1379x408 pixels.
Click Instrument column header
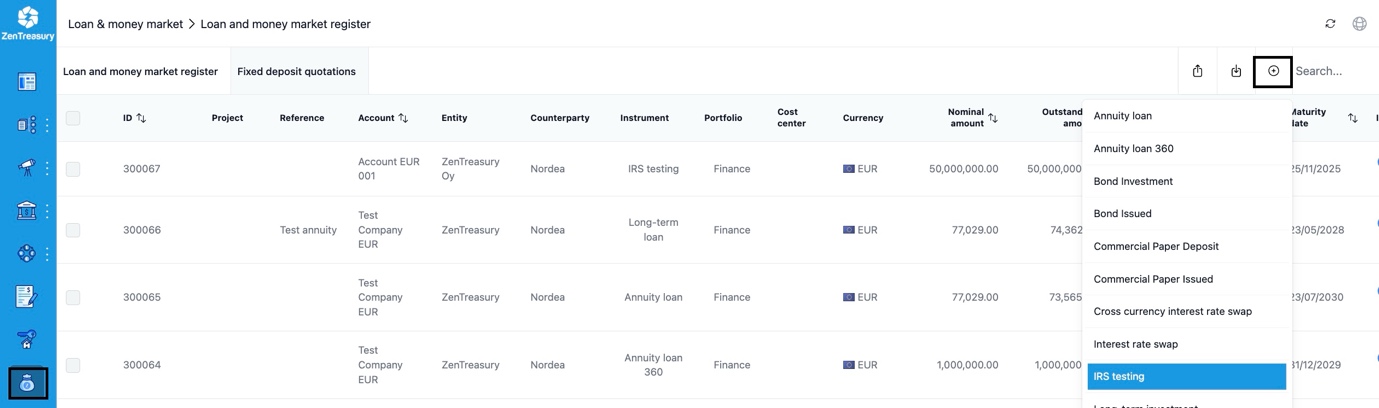tap(644, 118)
